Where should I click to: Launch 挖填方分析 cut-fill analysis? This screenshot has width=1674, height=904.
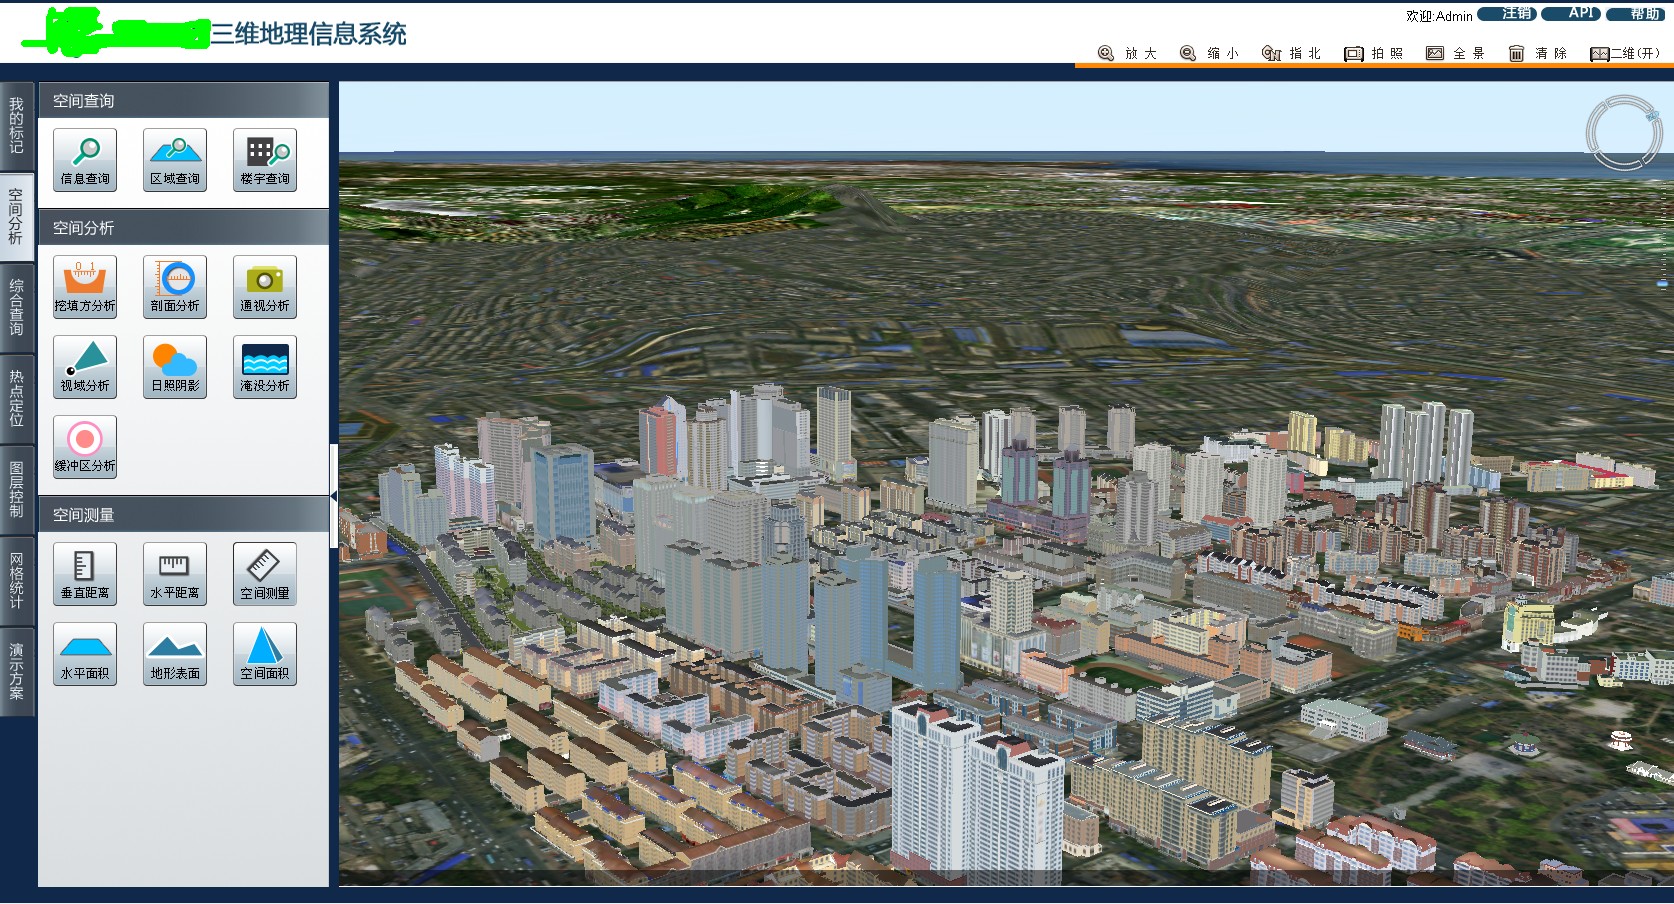(x=84, y=286)
